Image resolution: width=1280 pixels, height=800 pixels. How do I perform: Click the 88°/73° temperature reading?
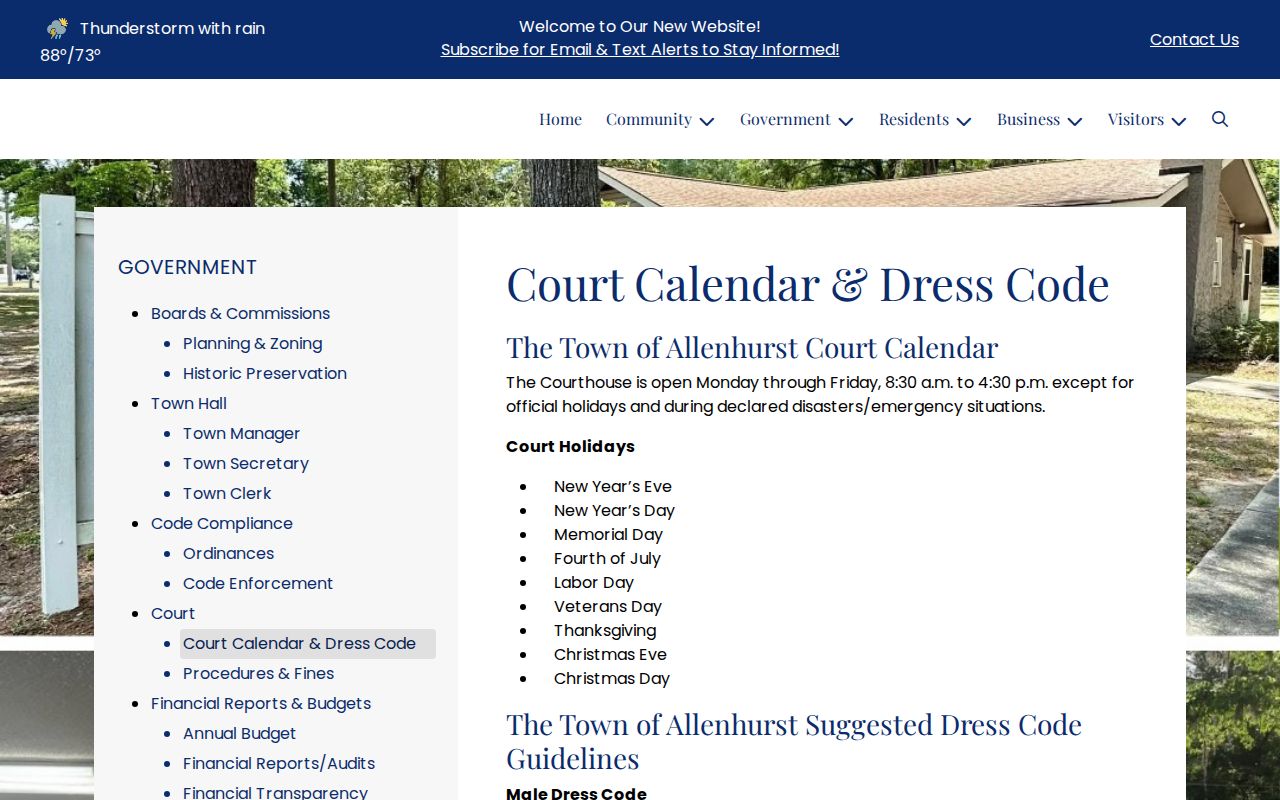(x=70, y=55)
